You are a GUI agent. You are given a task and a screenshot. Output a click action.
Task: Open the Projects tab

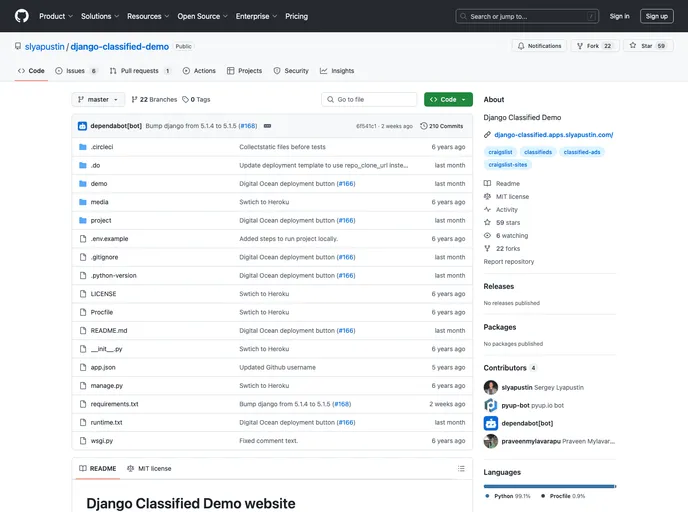click(x=244, y=71)
